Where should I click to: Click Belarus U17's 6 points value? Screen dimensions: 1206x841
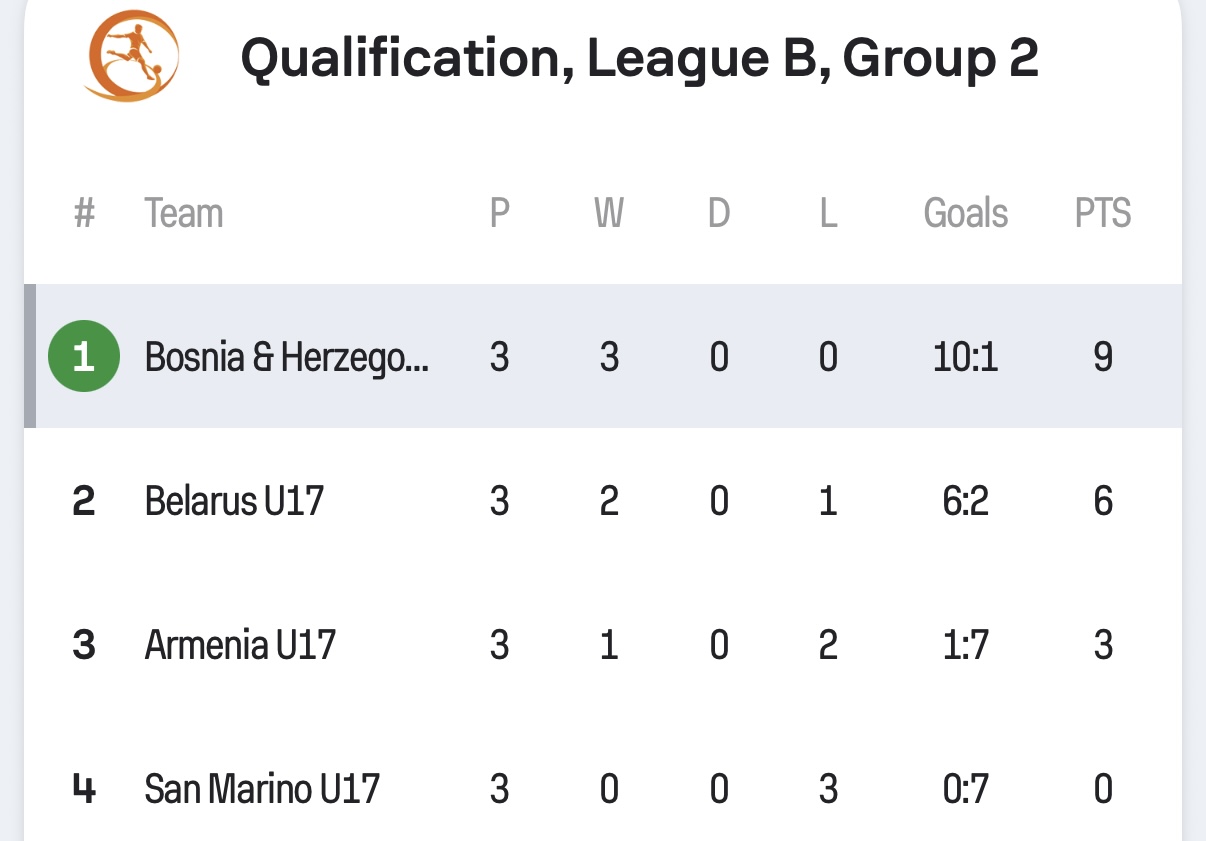tap(1103, 501)
